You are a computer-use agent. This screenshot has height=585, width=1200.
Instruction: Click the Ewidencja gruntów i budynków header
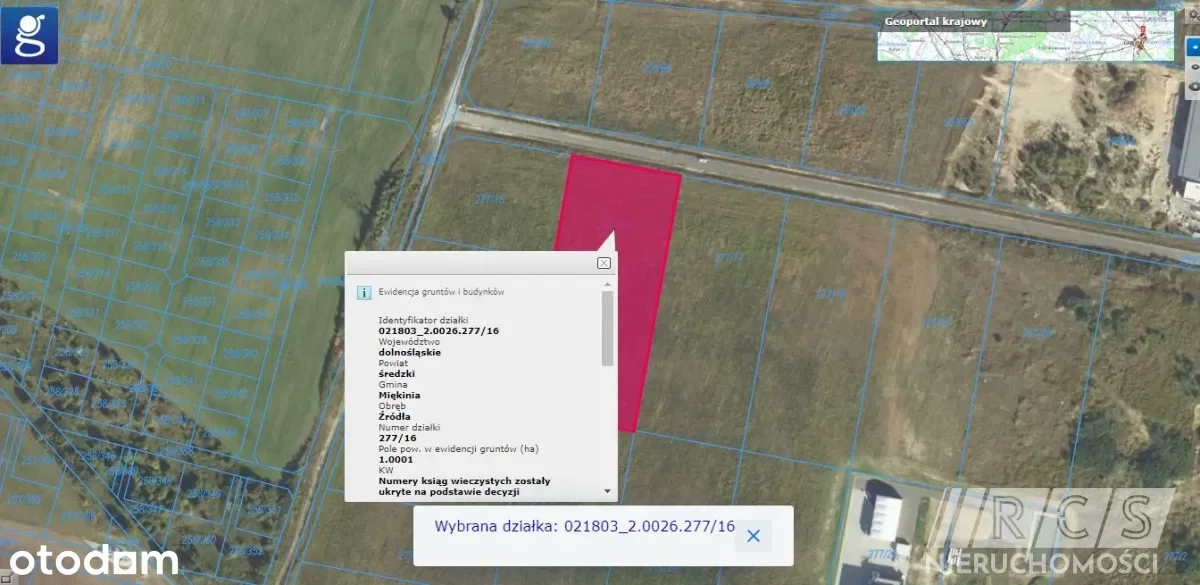[x=441, y=292]
